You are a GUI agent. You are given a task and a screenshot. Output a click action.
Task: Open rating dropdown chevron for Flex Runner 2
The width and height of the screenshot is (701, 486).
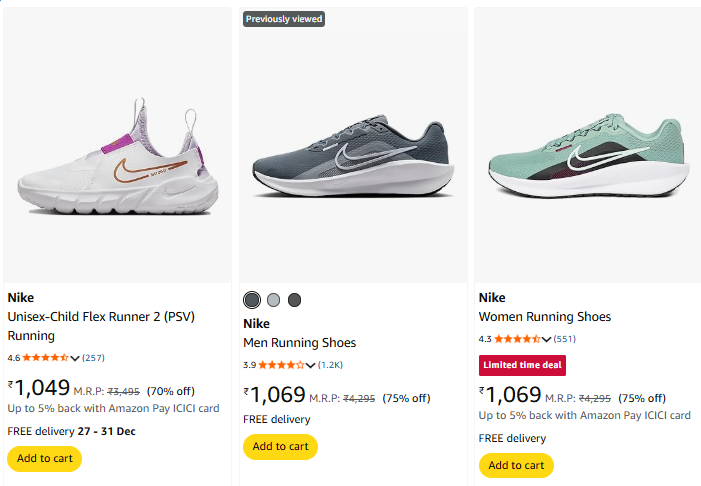[x=75, y=358]
